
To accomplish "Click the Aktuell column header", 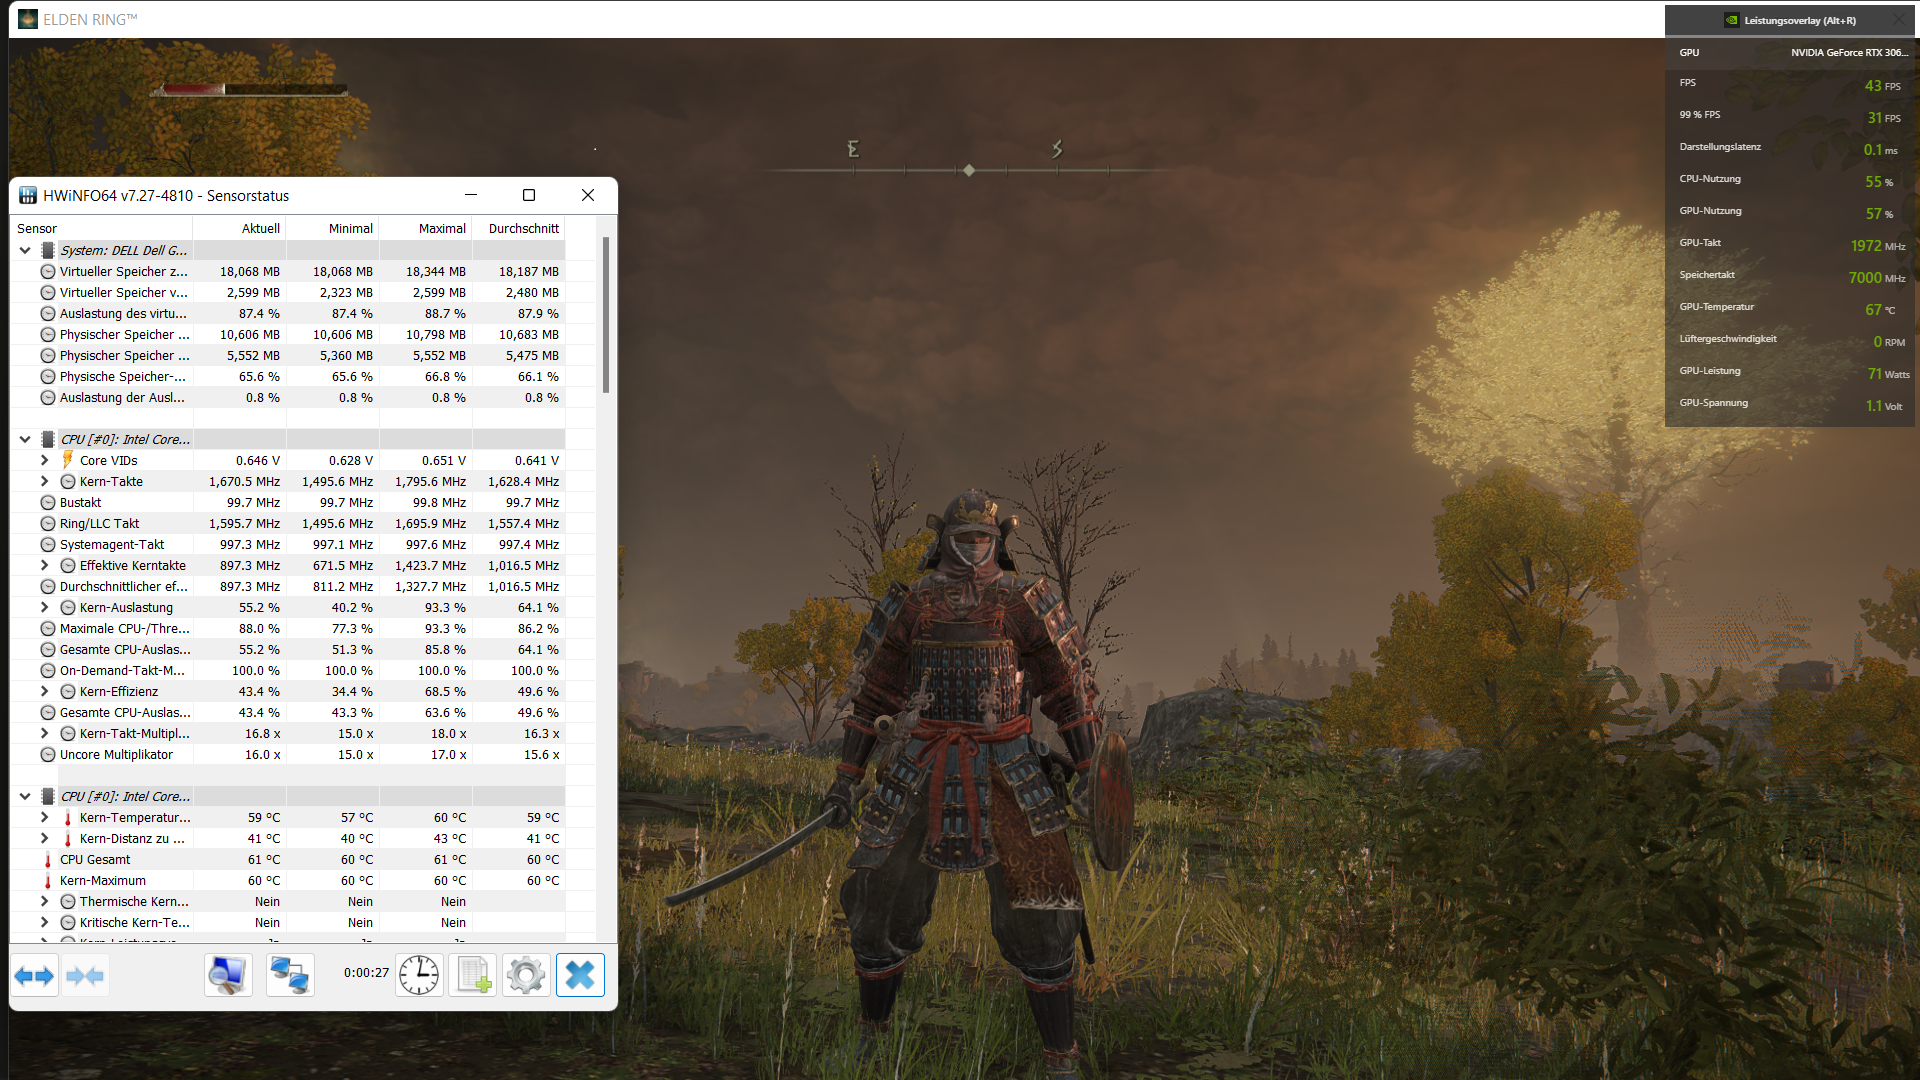I will (260, 228).
